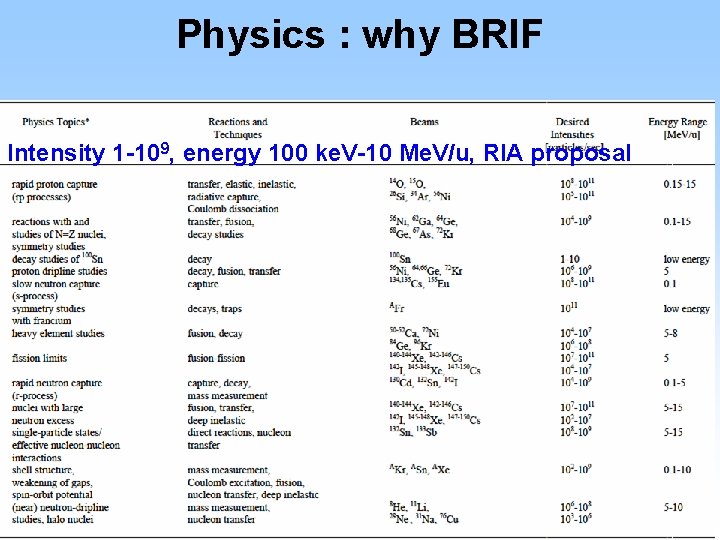This screenshot has height=540, width=720.
Task: Click "nucleon transfer, deep inelastic" line
Action: 253,495
